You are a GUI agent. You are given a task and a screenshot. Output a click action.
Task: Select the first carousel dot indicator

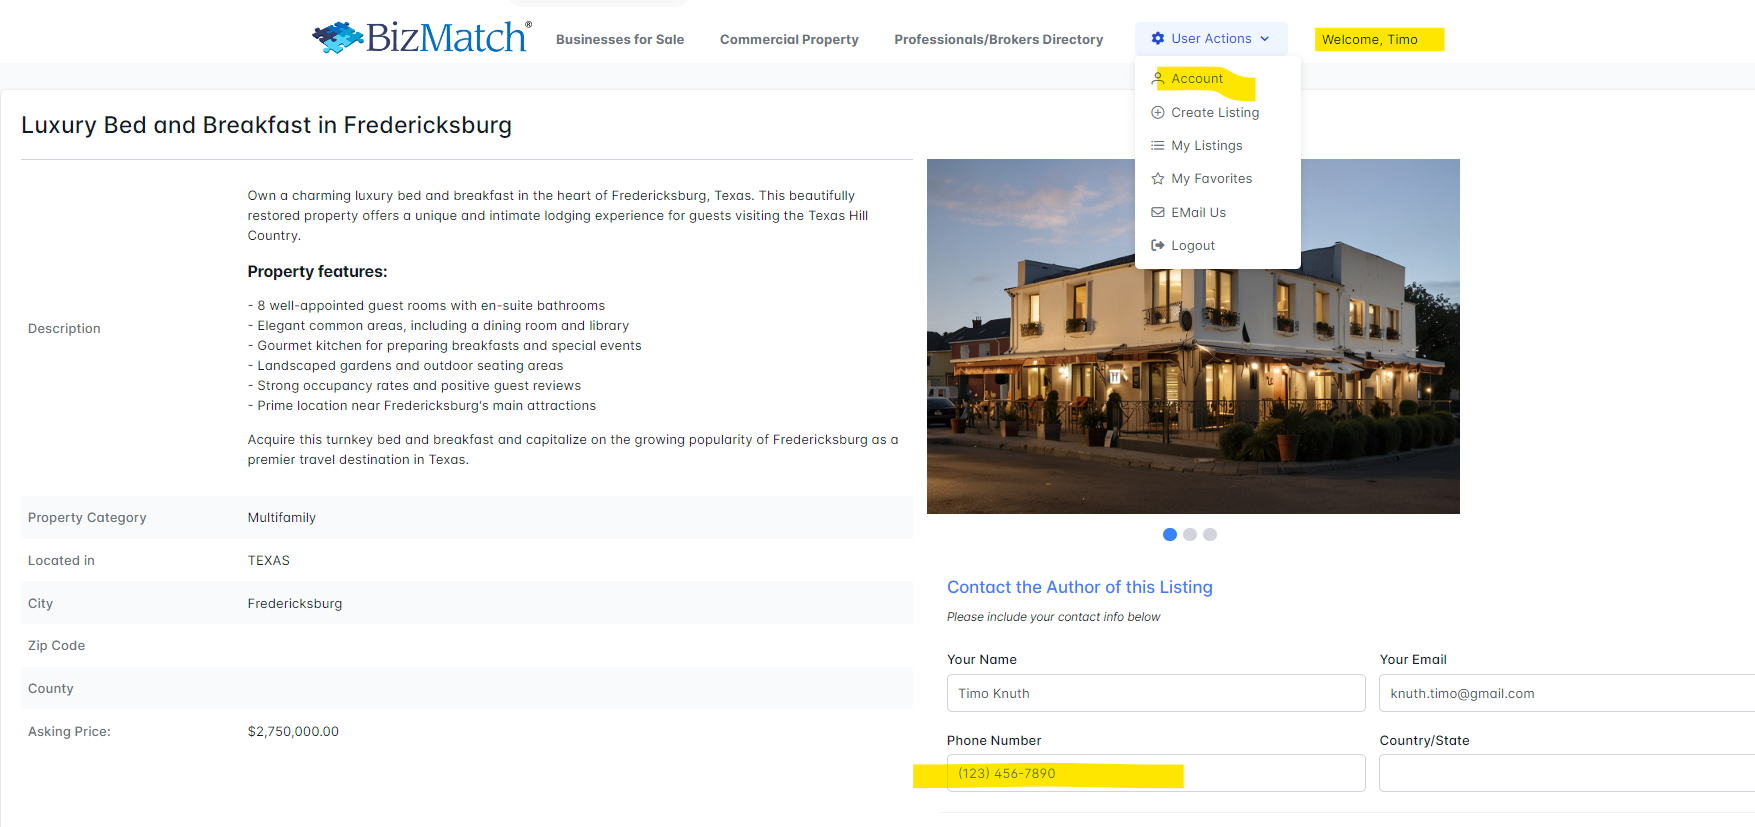tap(1170, 535)
